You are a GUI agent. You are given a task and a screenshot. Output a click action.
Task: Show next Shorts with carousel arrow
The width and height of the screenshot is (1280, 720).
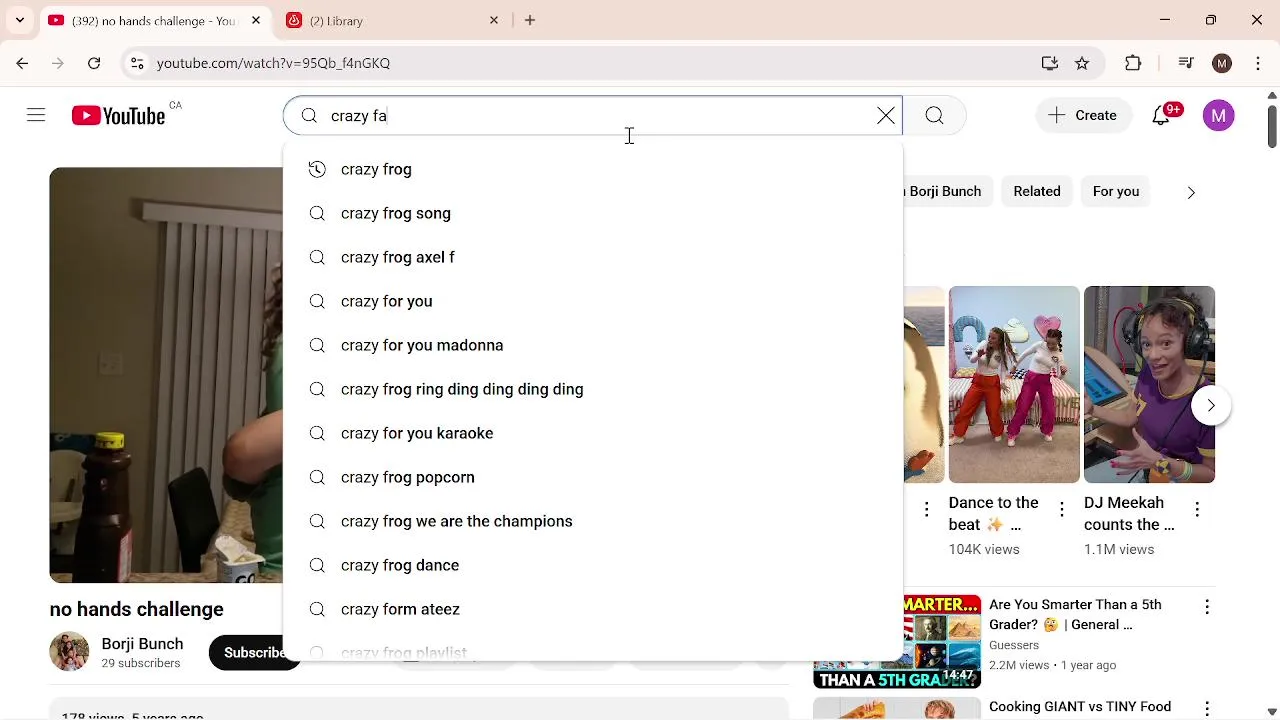[1211, 405]
